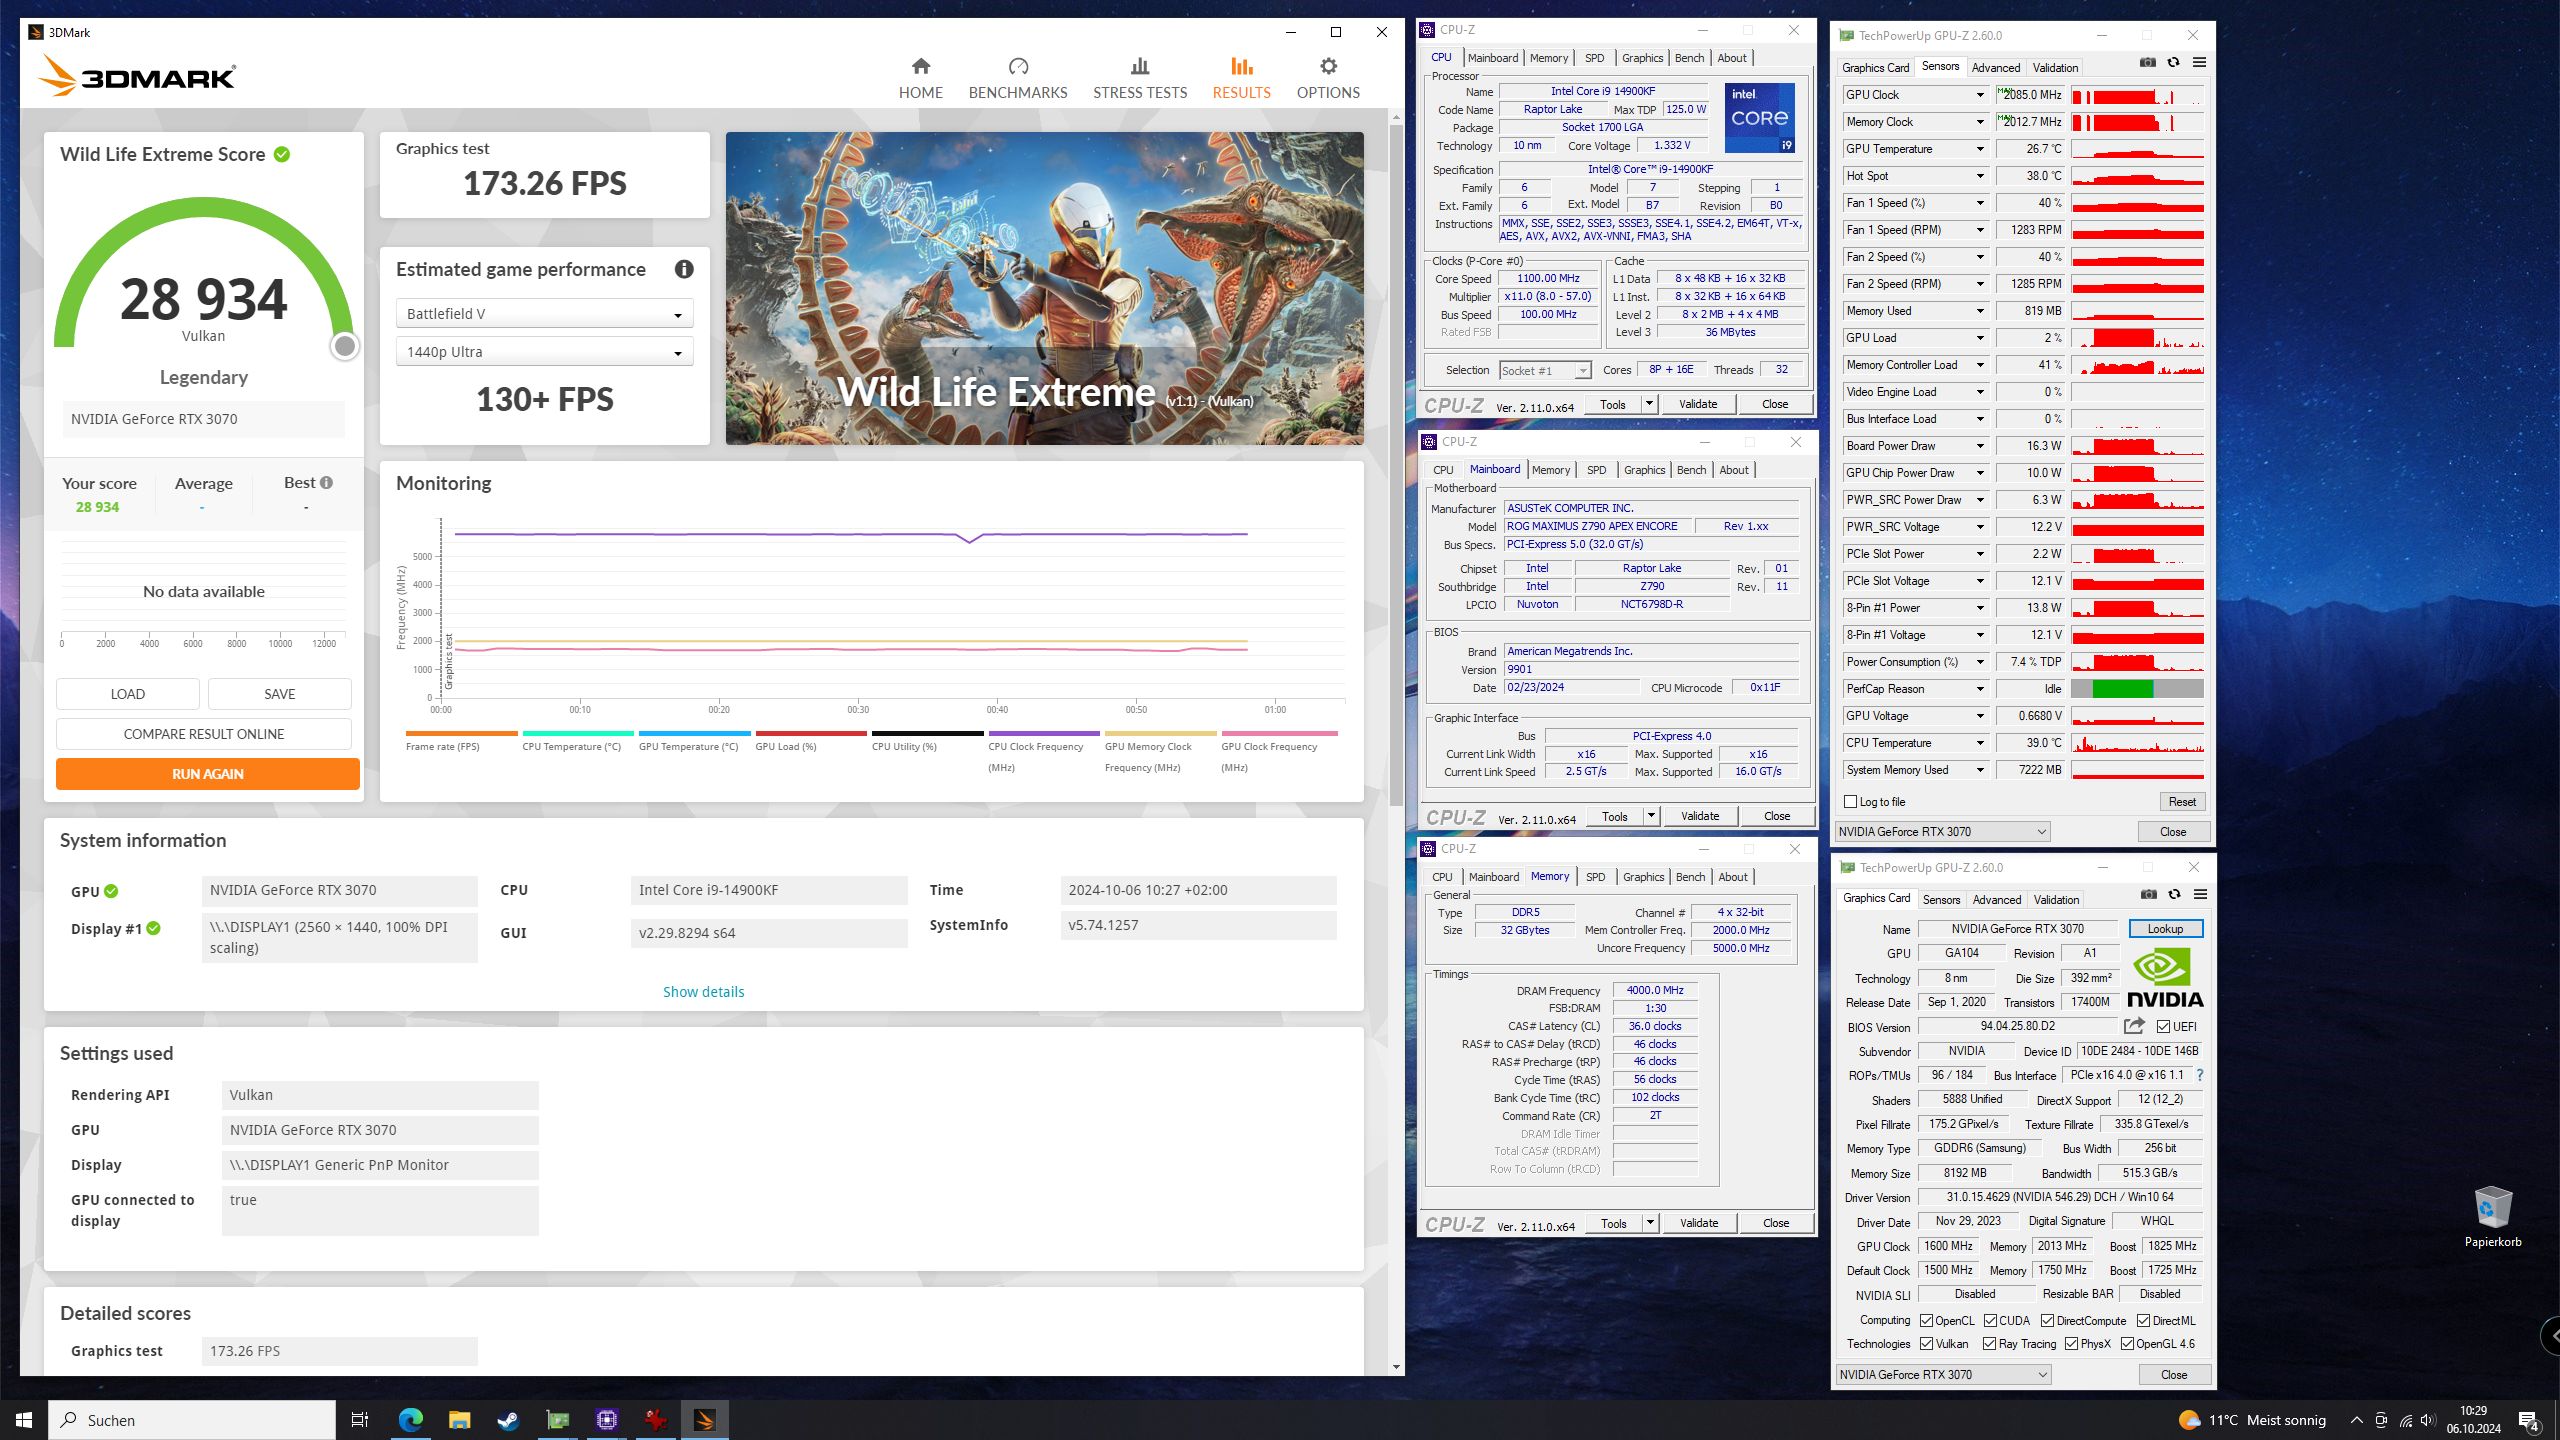Toggle UEFI checkbox in GPU-Z

(2163, 1027)
